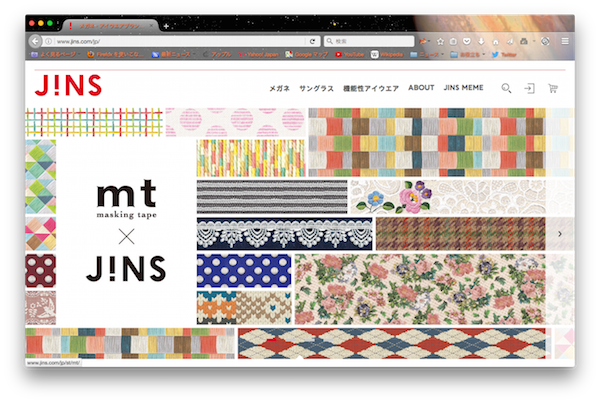Image resolution: width=600 pixels, height=403 pixels.
Task: Open the Firefox hamburger menu
Action: click(x=565, y=41)
